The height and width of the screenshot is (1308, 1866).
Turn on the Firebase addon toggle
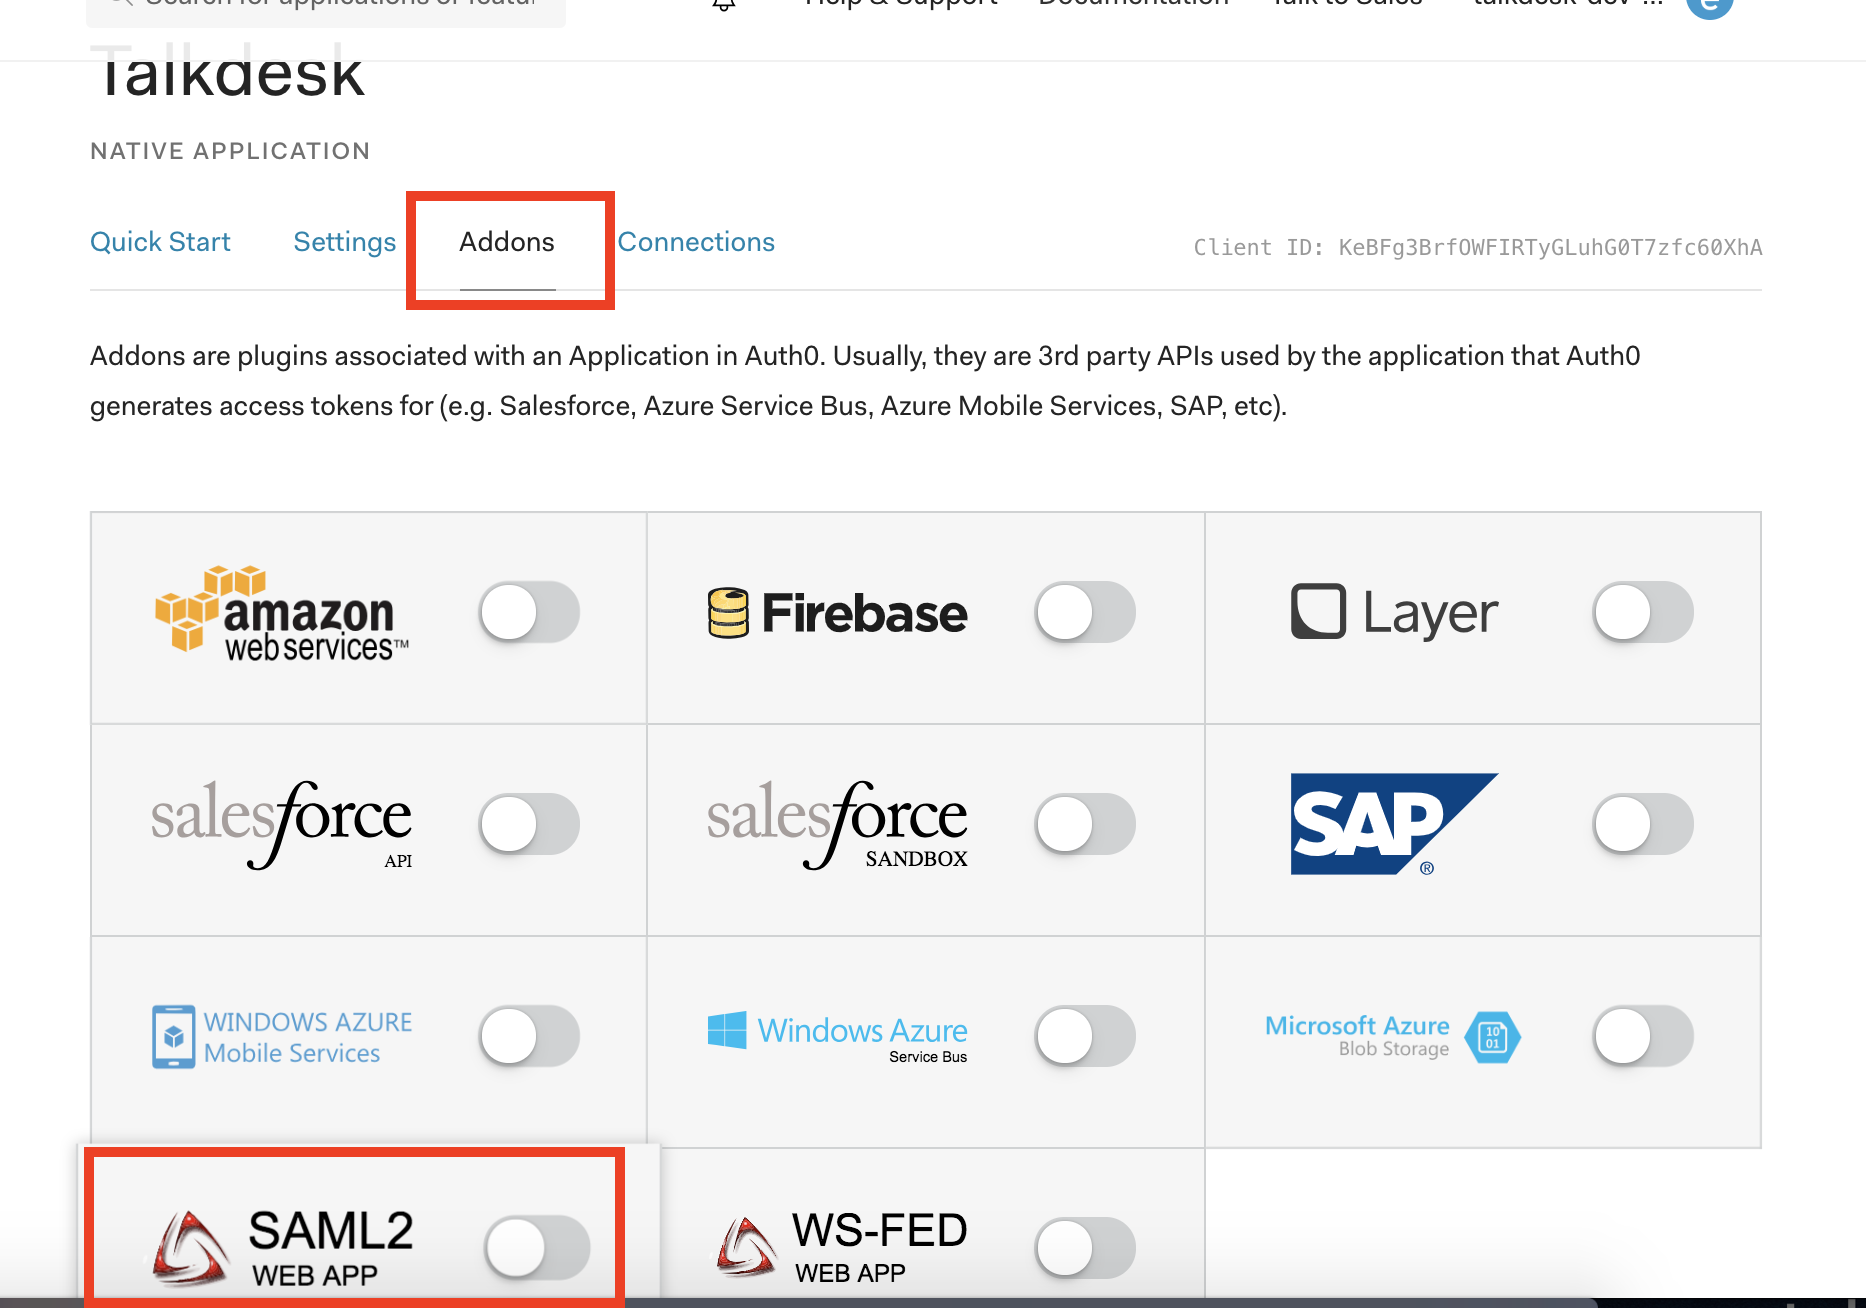tap(1086, 612)
